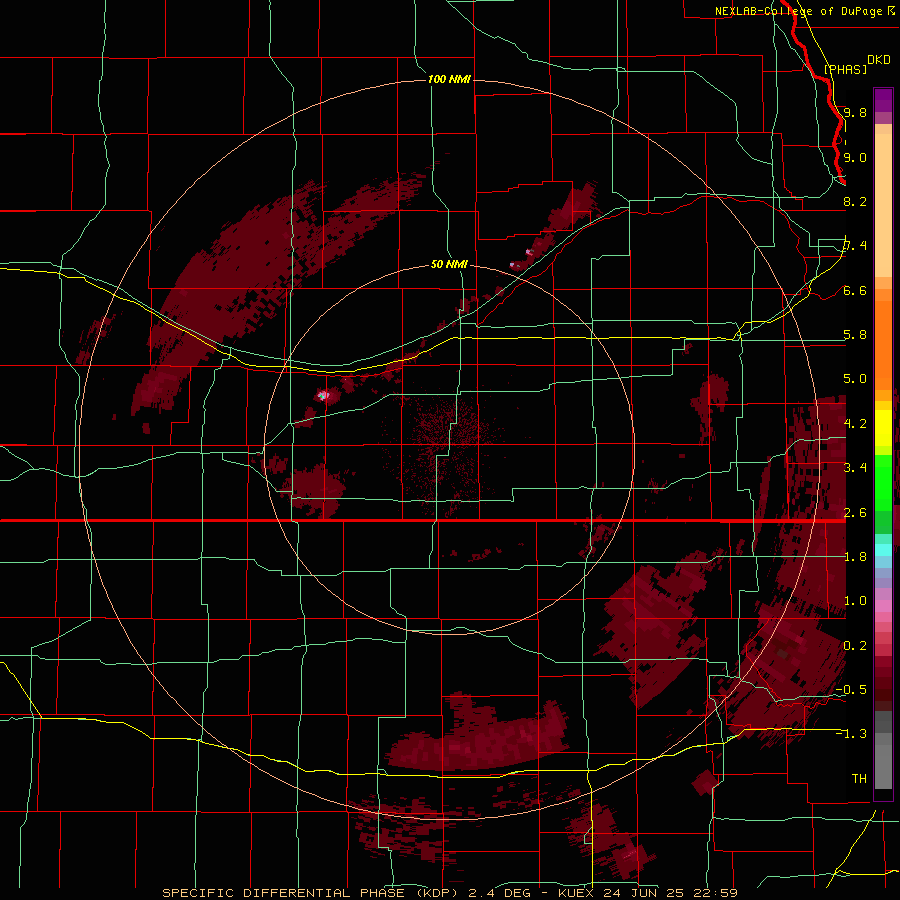Click the cyan segment of the color bar

point(883,550)
